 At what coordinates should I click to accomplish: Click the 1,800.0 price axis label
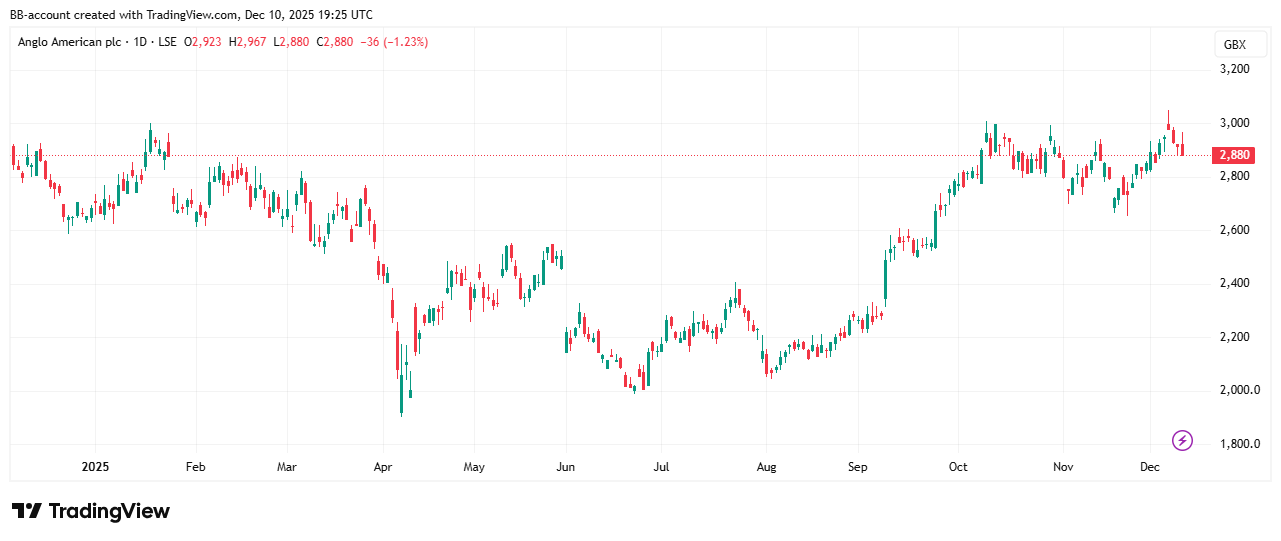click(1238, 444)
